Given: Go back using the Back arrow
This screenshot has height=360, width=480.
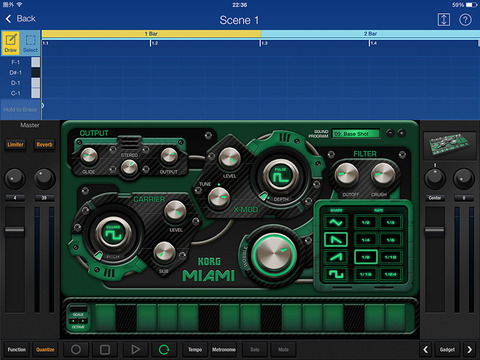Looking at the screenshot, I should (21, 19).
